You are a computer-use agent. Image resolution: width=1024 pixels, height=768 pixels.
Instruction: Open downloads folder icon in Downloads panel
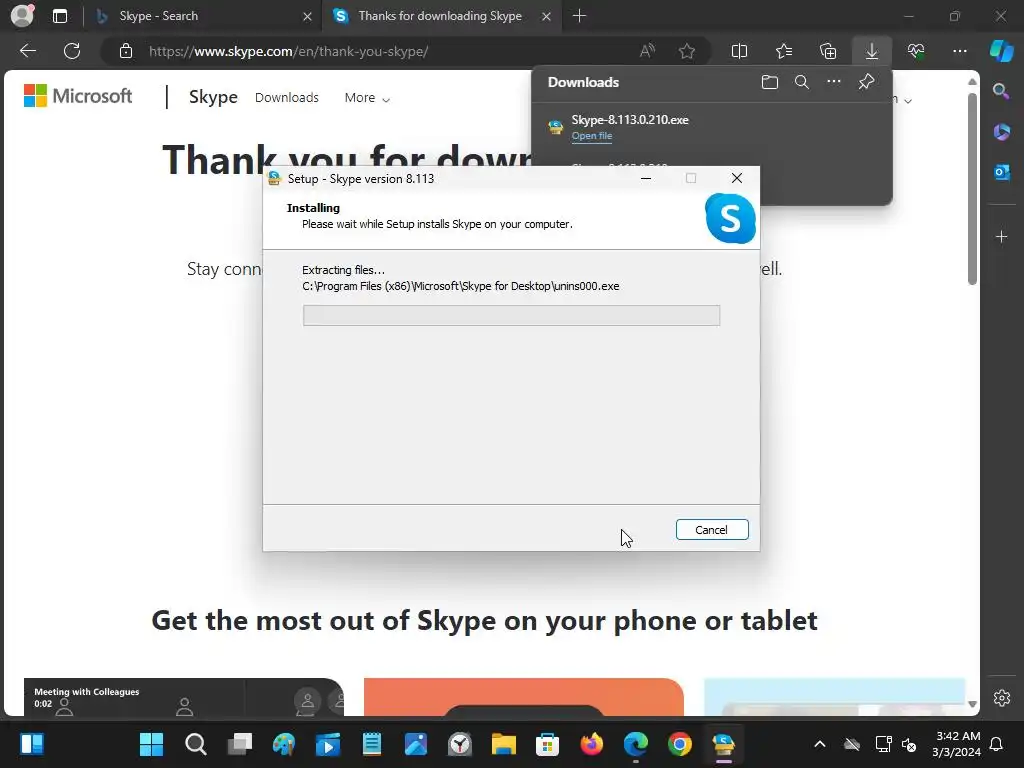pyautogui.click(x=770, y=82)
